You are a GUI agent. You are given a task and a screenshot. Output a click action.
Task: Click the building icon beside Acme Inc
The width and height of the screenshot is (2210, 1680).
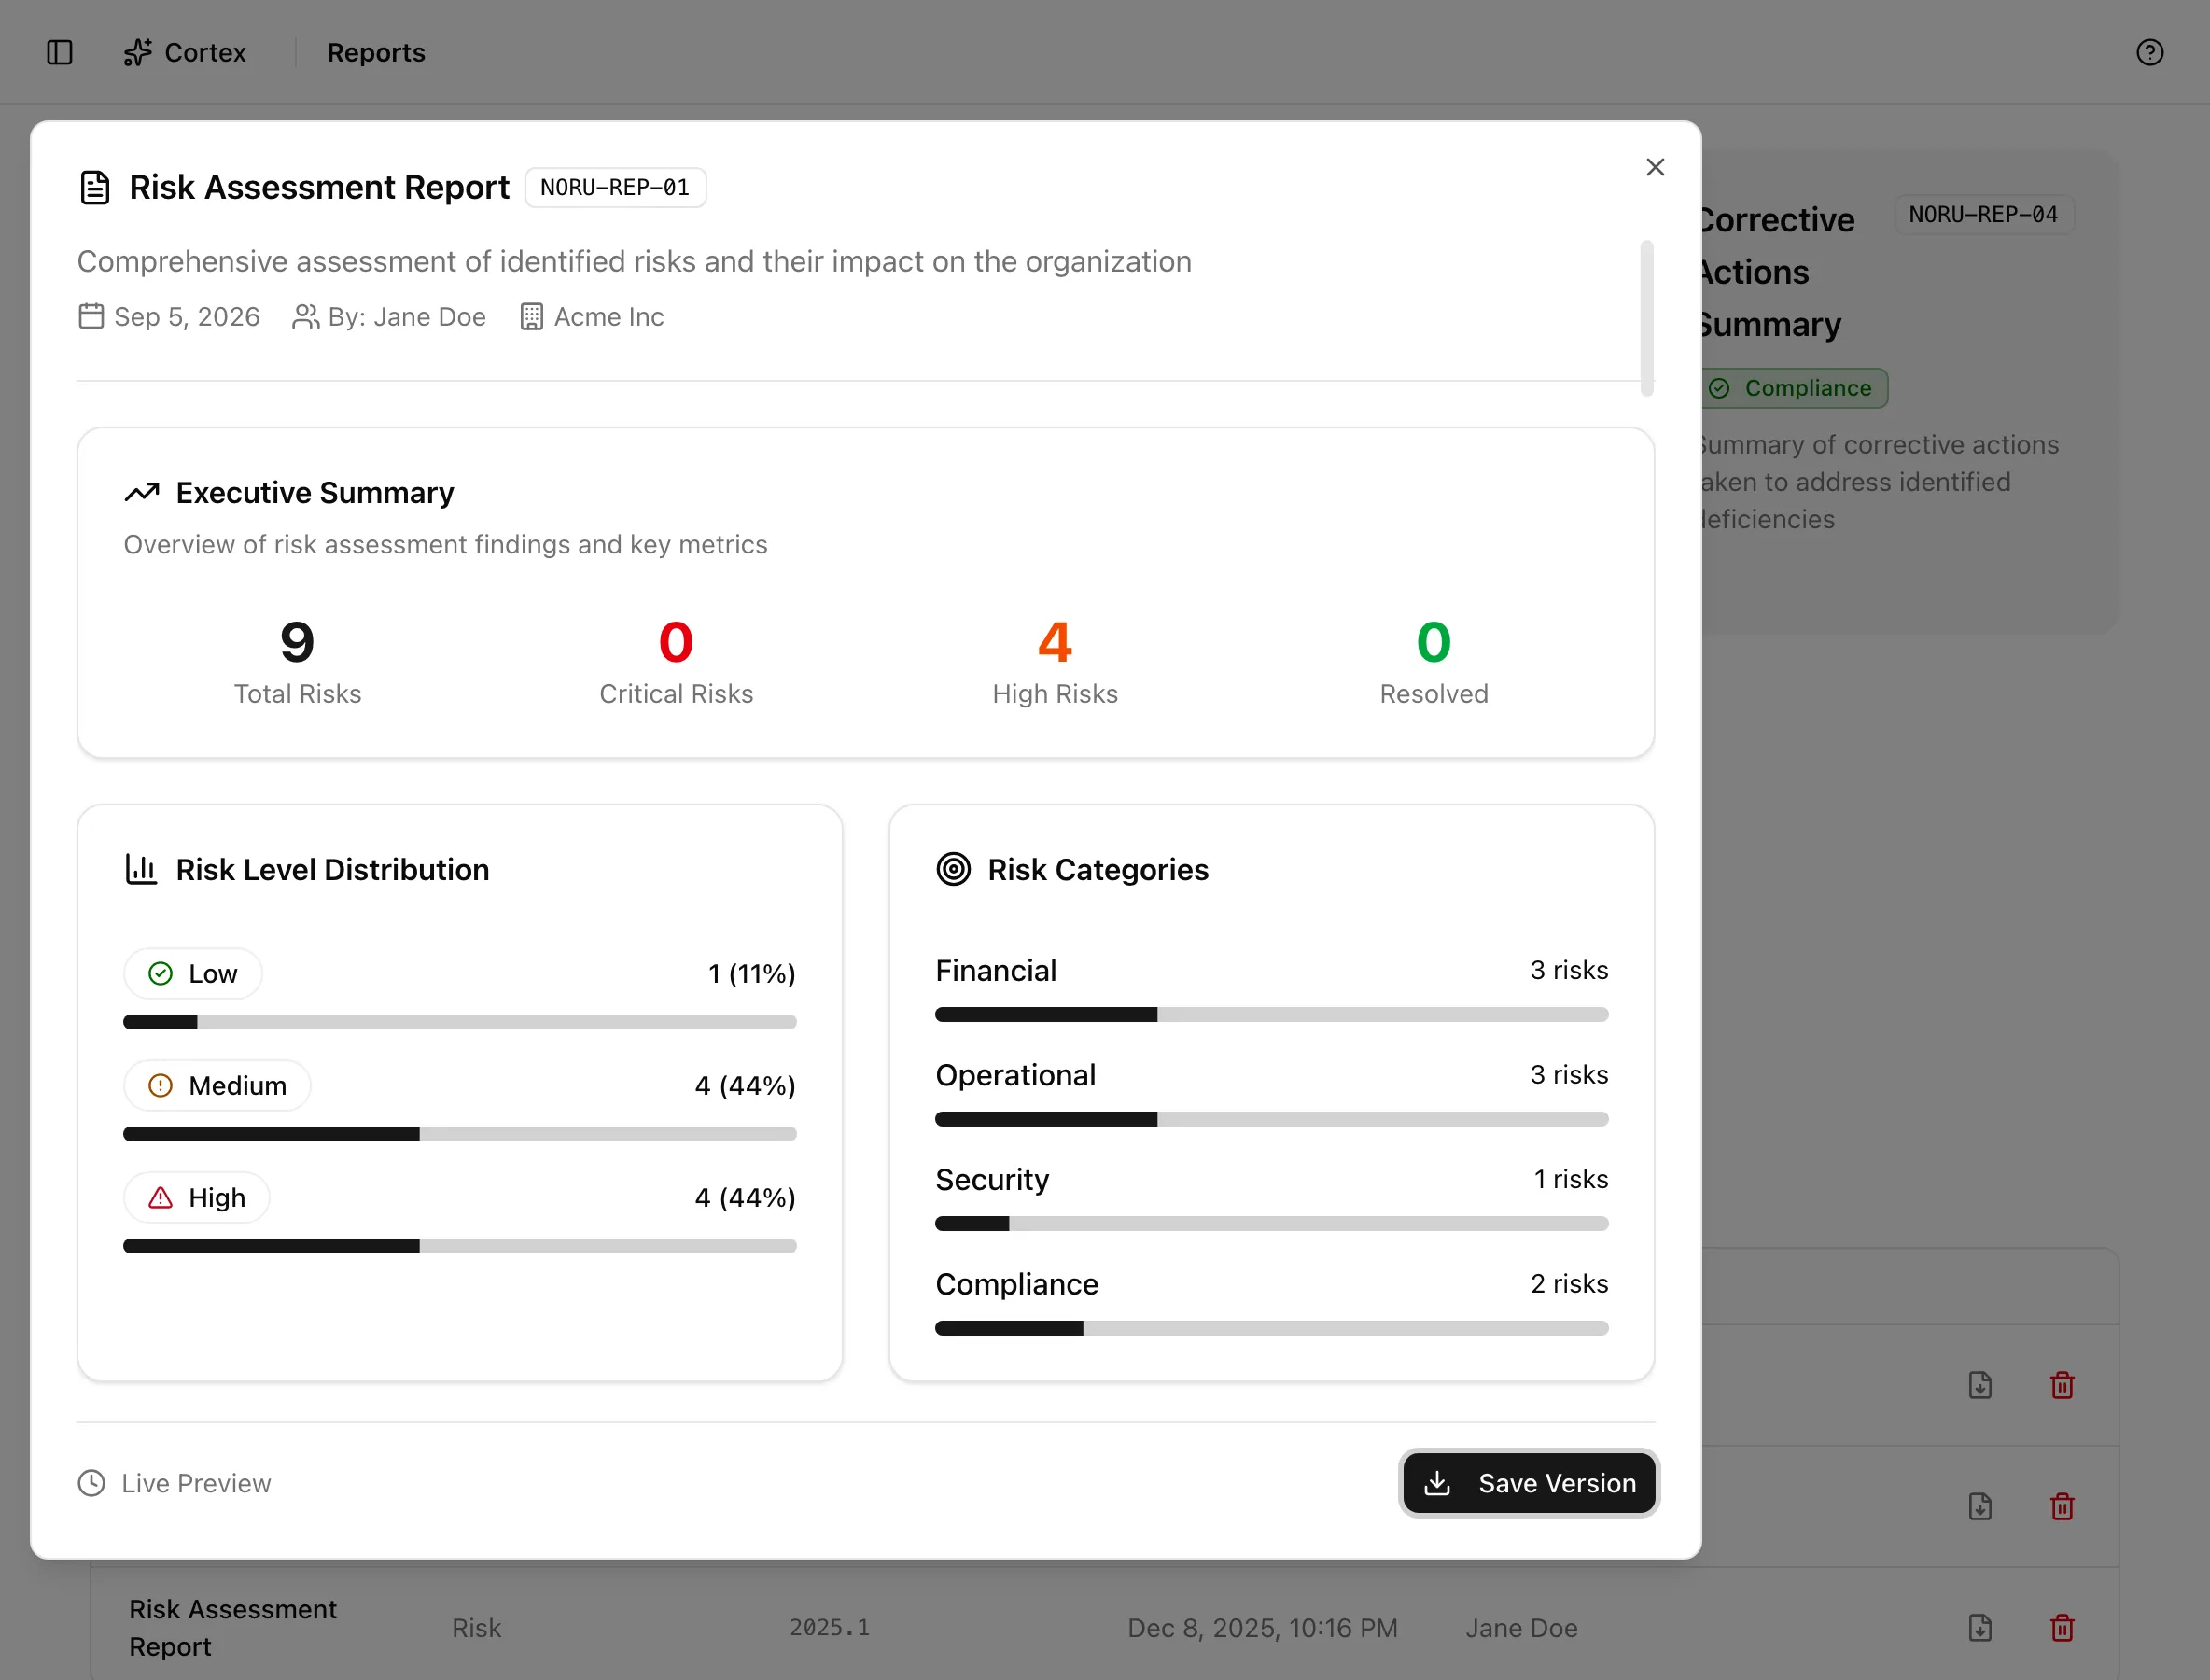point(531,316)
